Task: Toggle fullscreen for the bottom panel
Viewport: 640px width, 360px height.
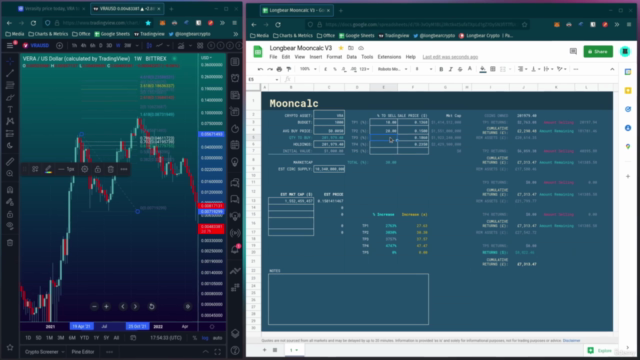Action: pyautogui.click(x=218, y=352)
